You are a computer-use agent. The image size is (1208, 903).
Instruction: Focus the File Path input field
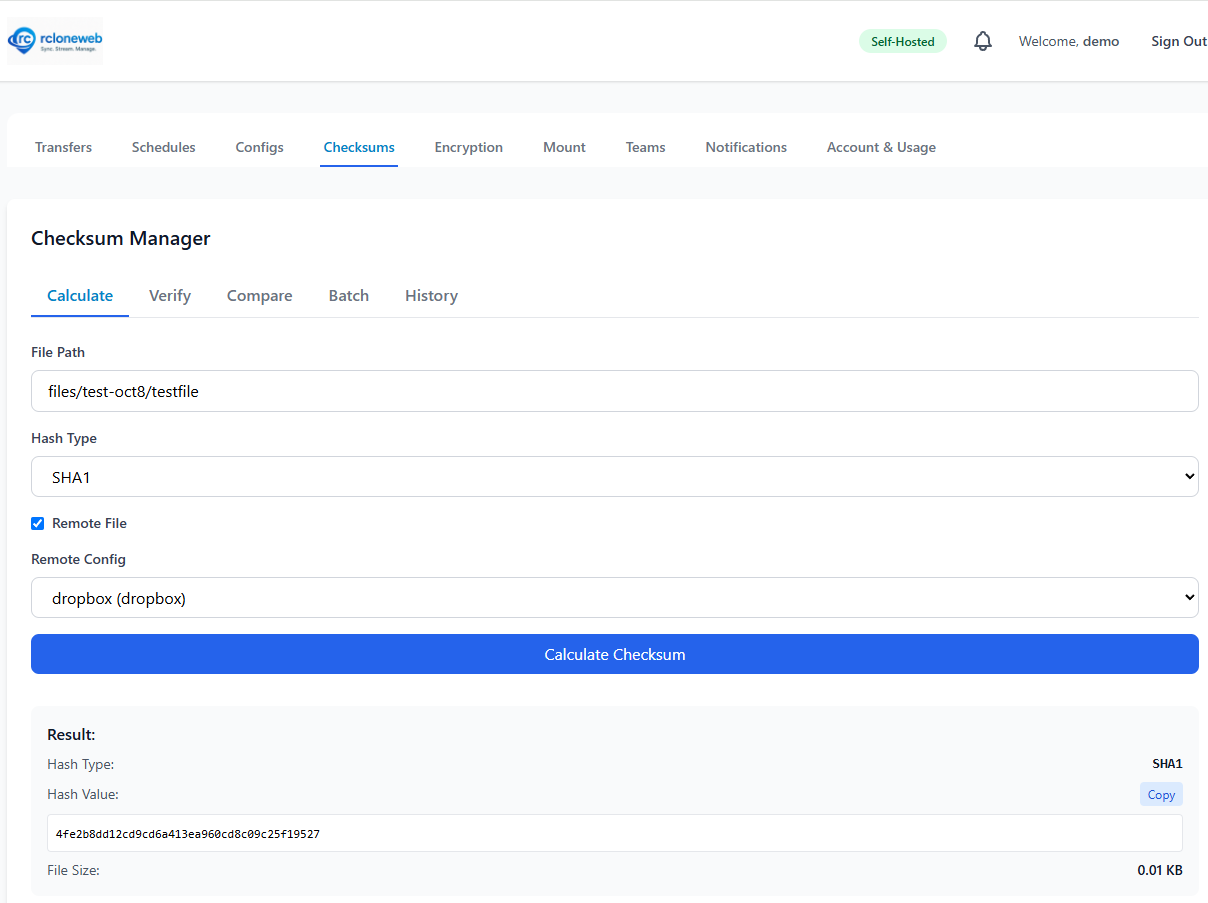tap(614, 391)
